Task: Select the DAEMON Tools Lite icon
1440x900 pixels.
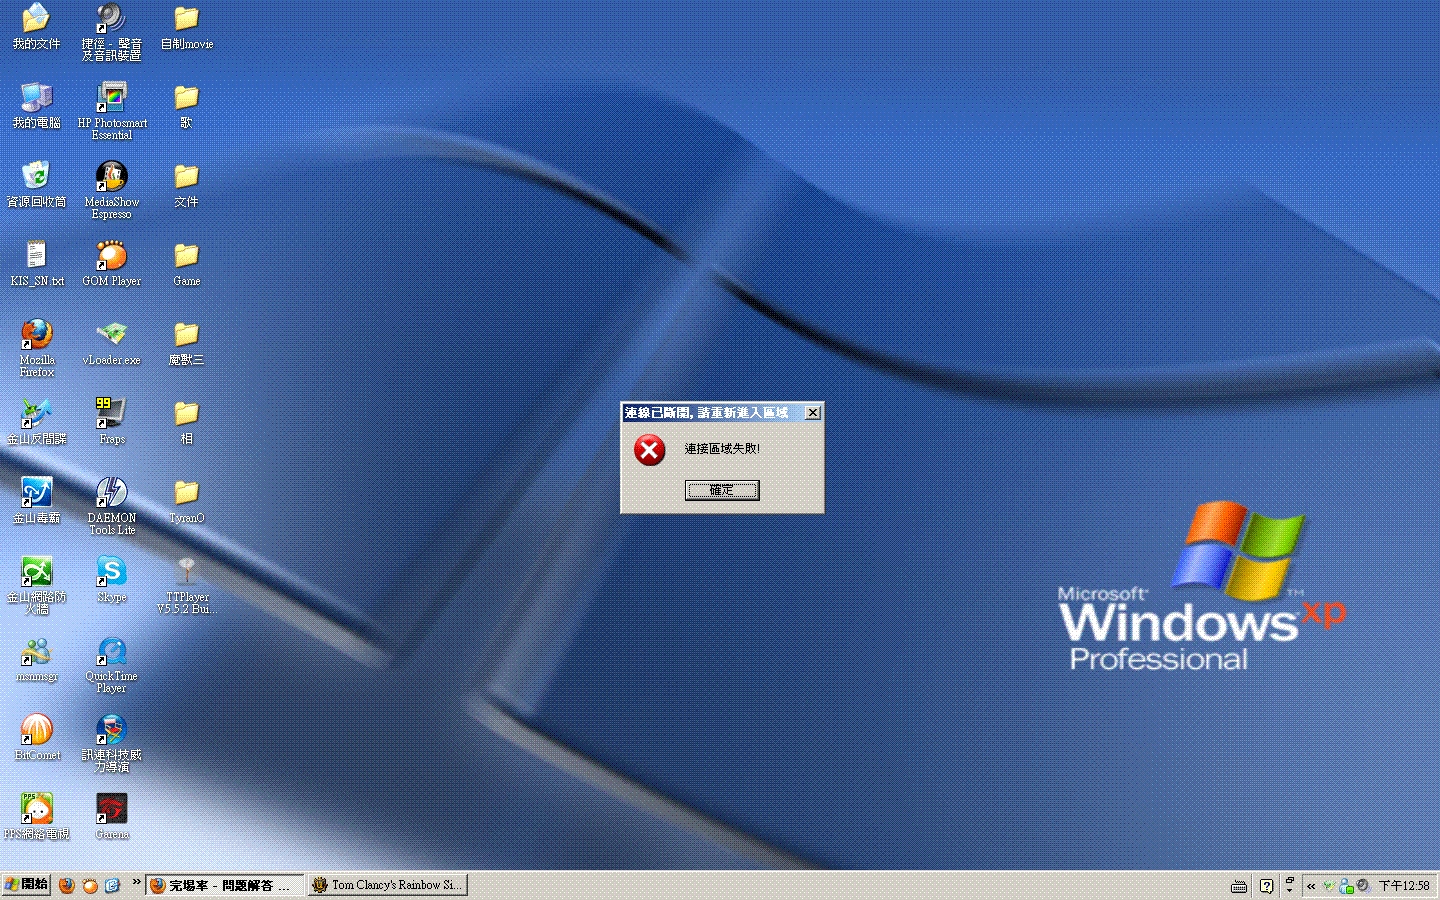Action: point(111,494)
